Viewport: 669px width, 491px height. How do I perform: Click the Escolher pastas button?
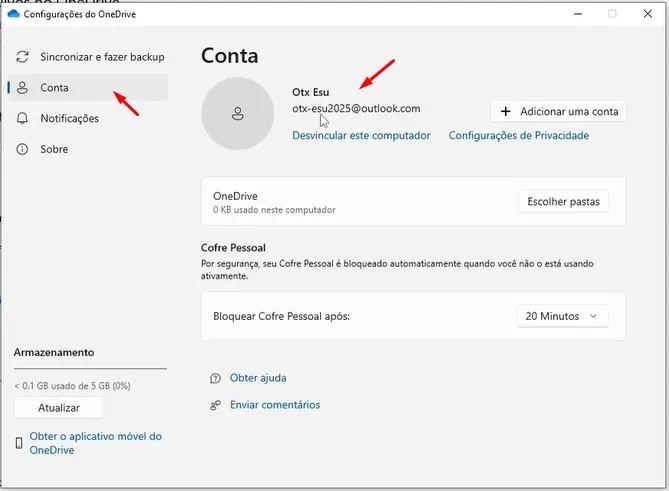[563, 201]
